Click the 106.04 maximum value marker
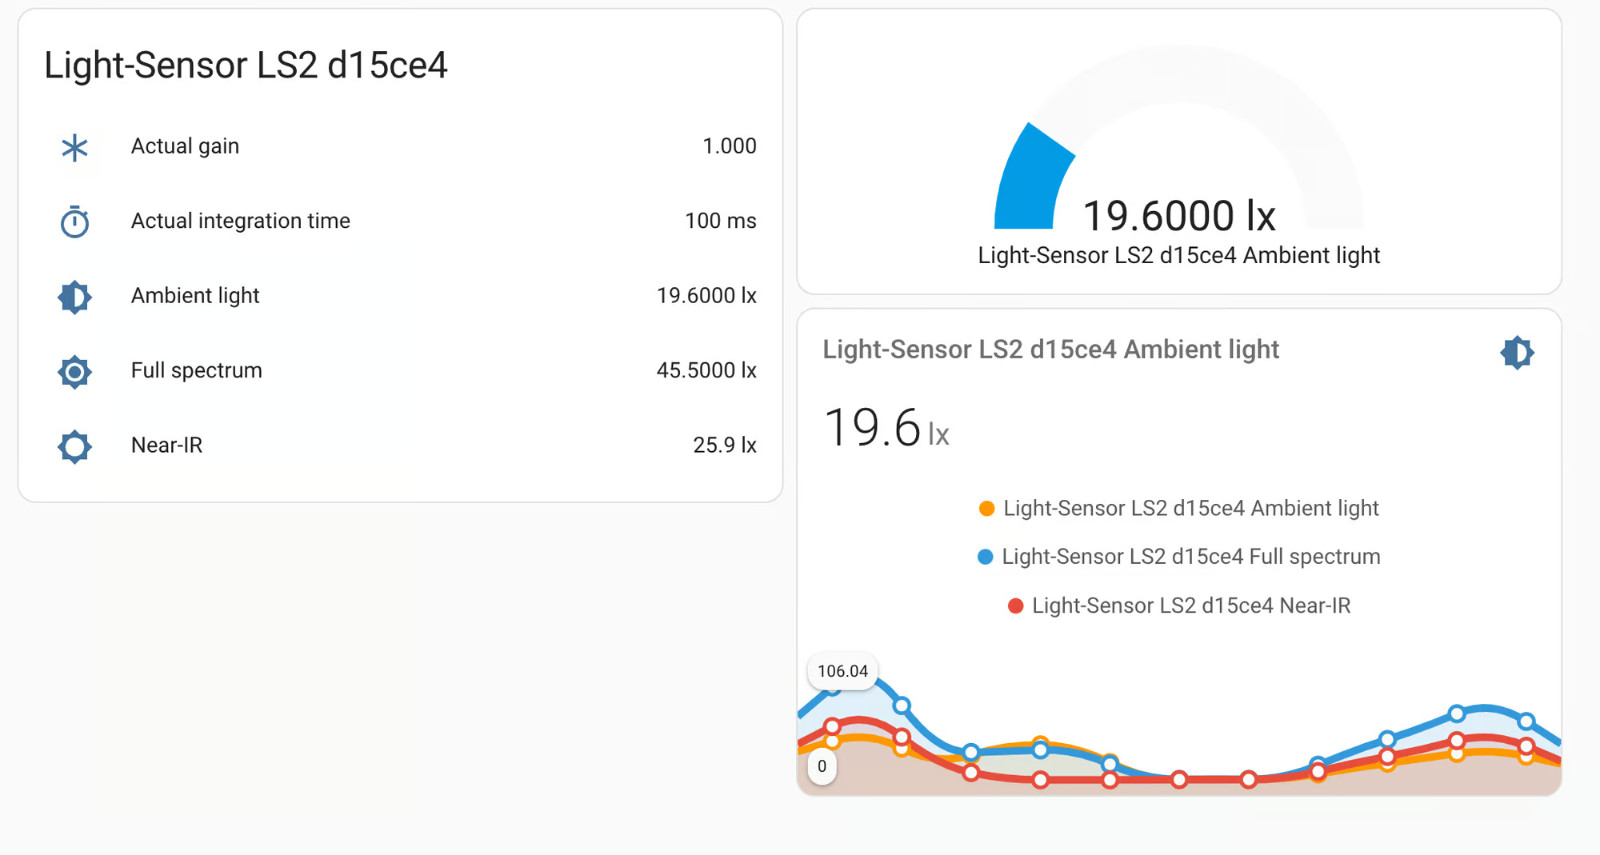 click(x=842, y=671)
